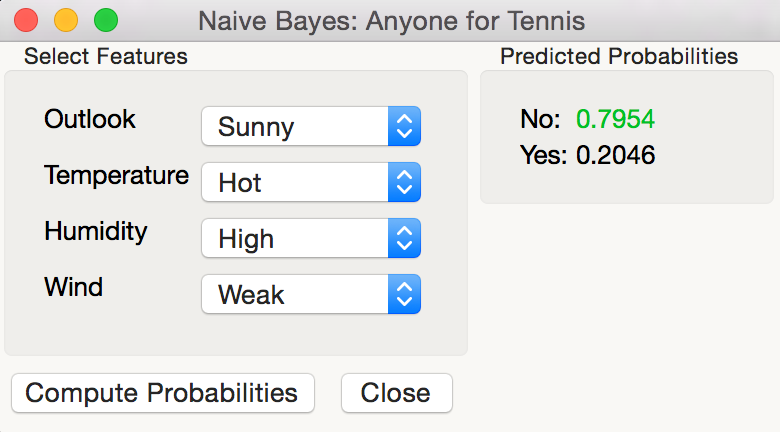Click the red window close button
The height and width of the screenshot is (432, 780).
click(x=26, y=19)
